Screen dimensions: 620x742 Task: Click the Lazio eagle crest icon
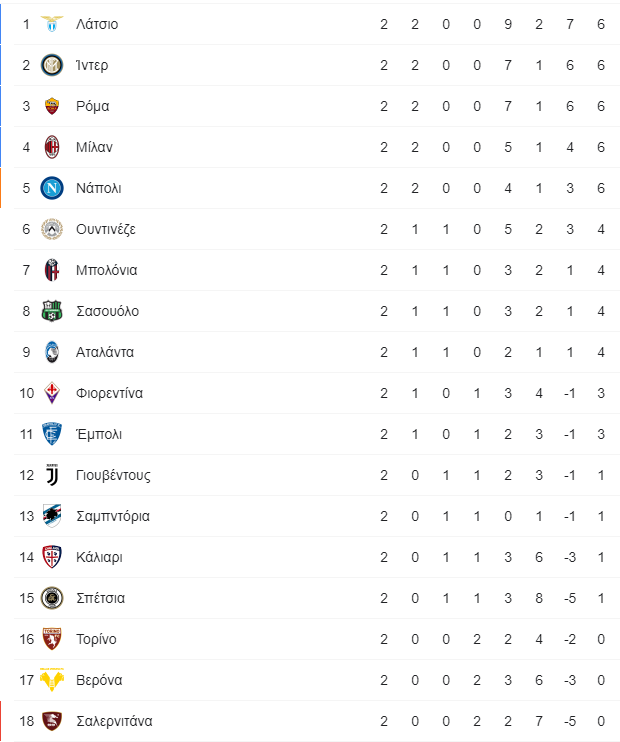click(x=52, y=24)
